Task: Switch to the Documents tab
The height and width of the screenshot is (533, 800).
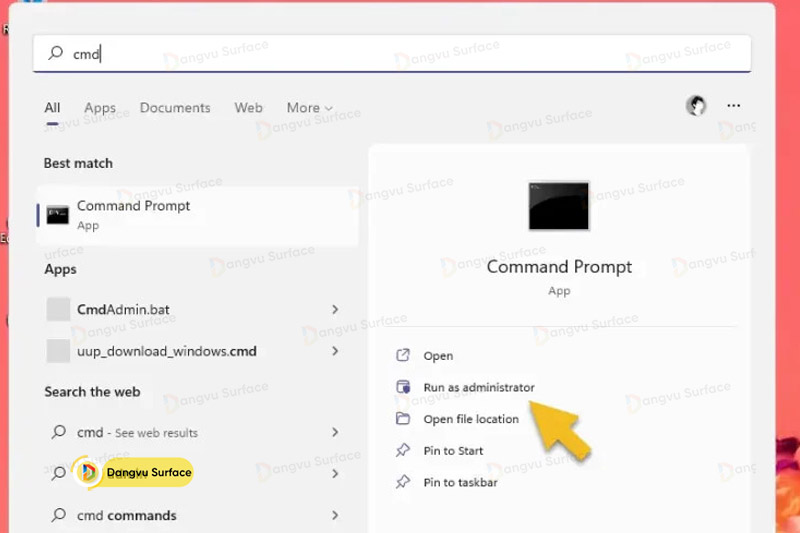Action: [175, 108]
